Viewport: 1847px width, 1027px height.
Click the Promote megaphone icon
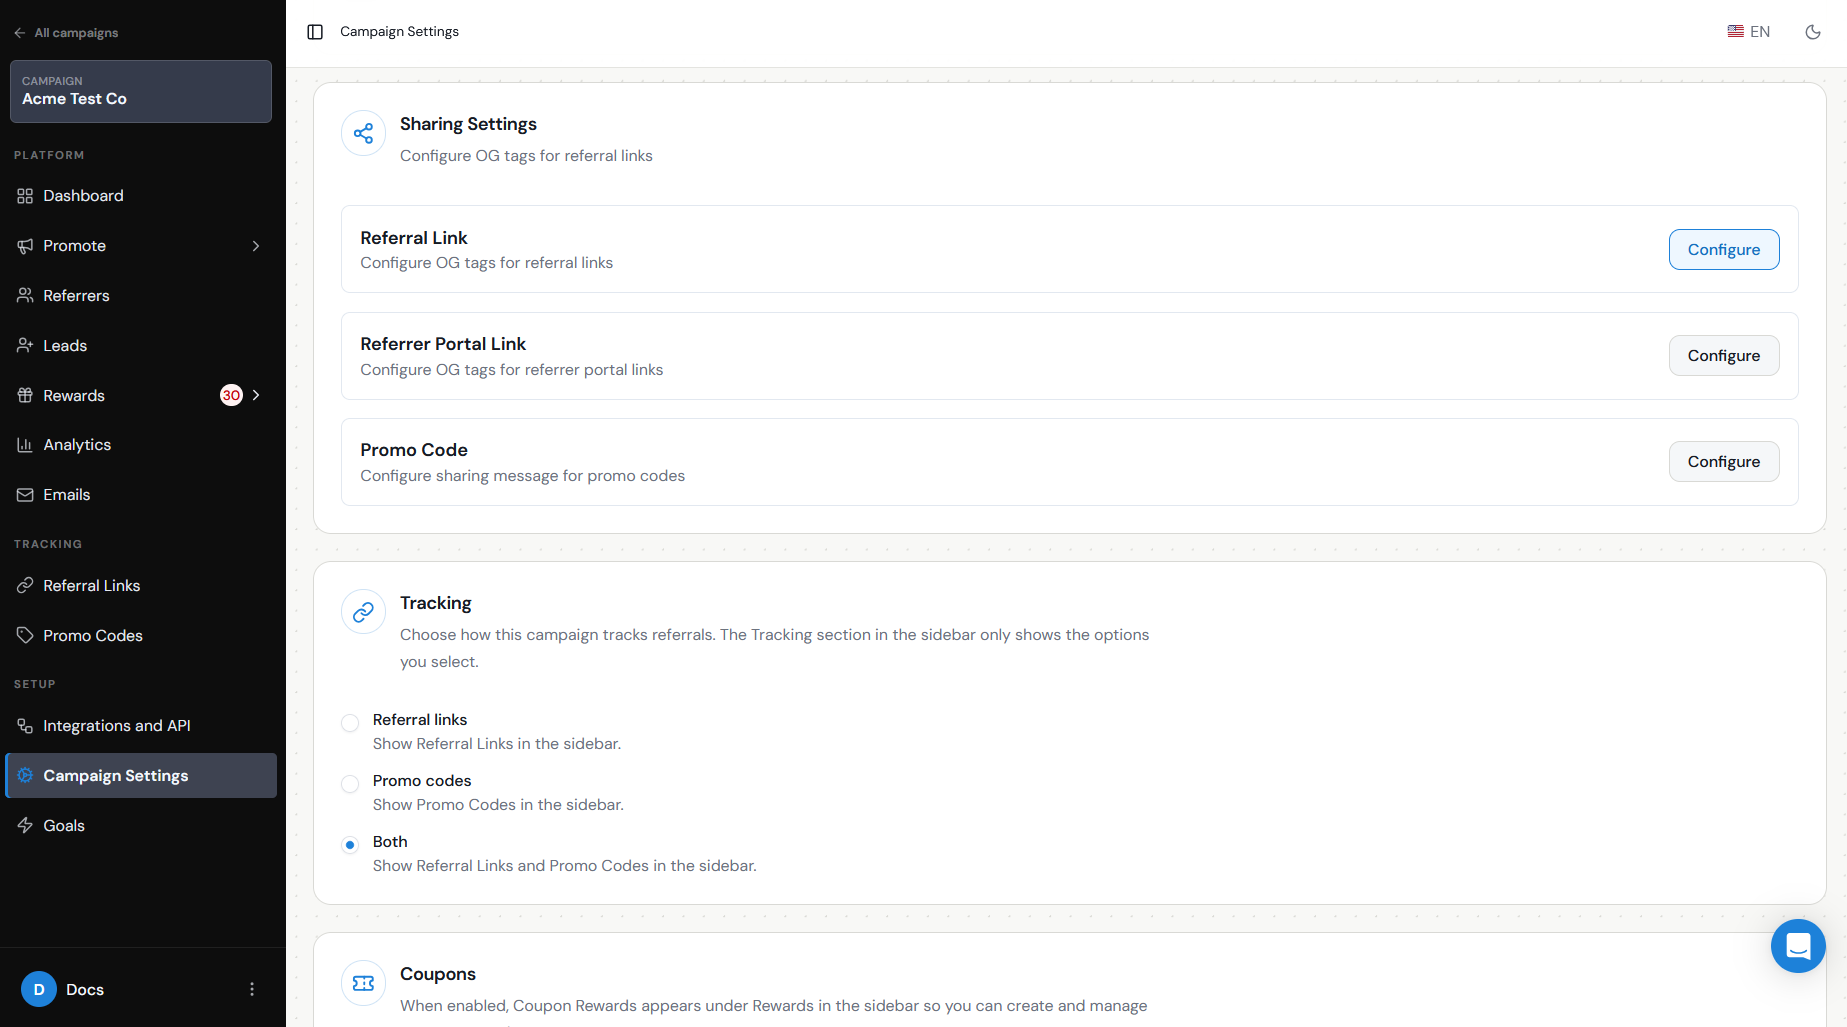tap(25, 246)
